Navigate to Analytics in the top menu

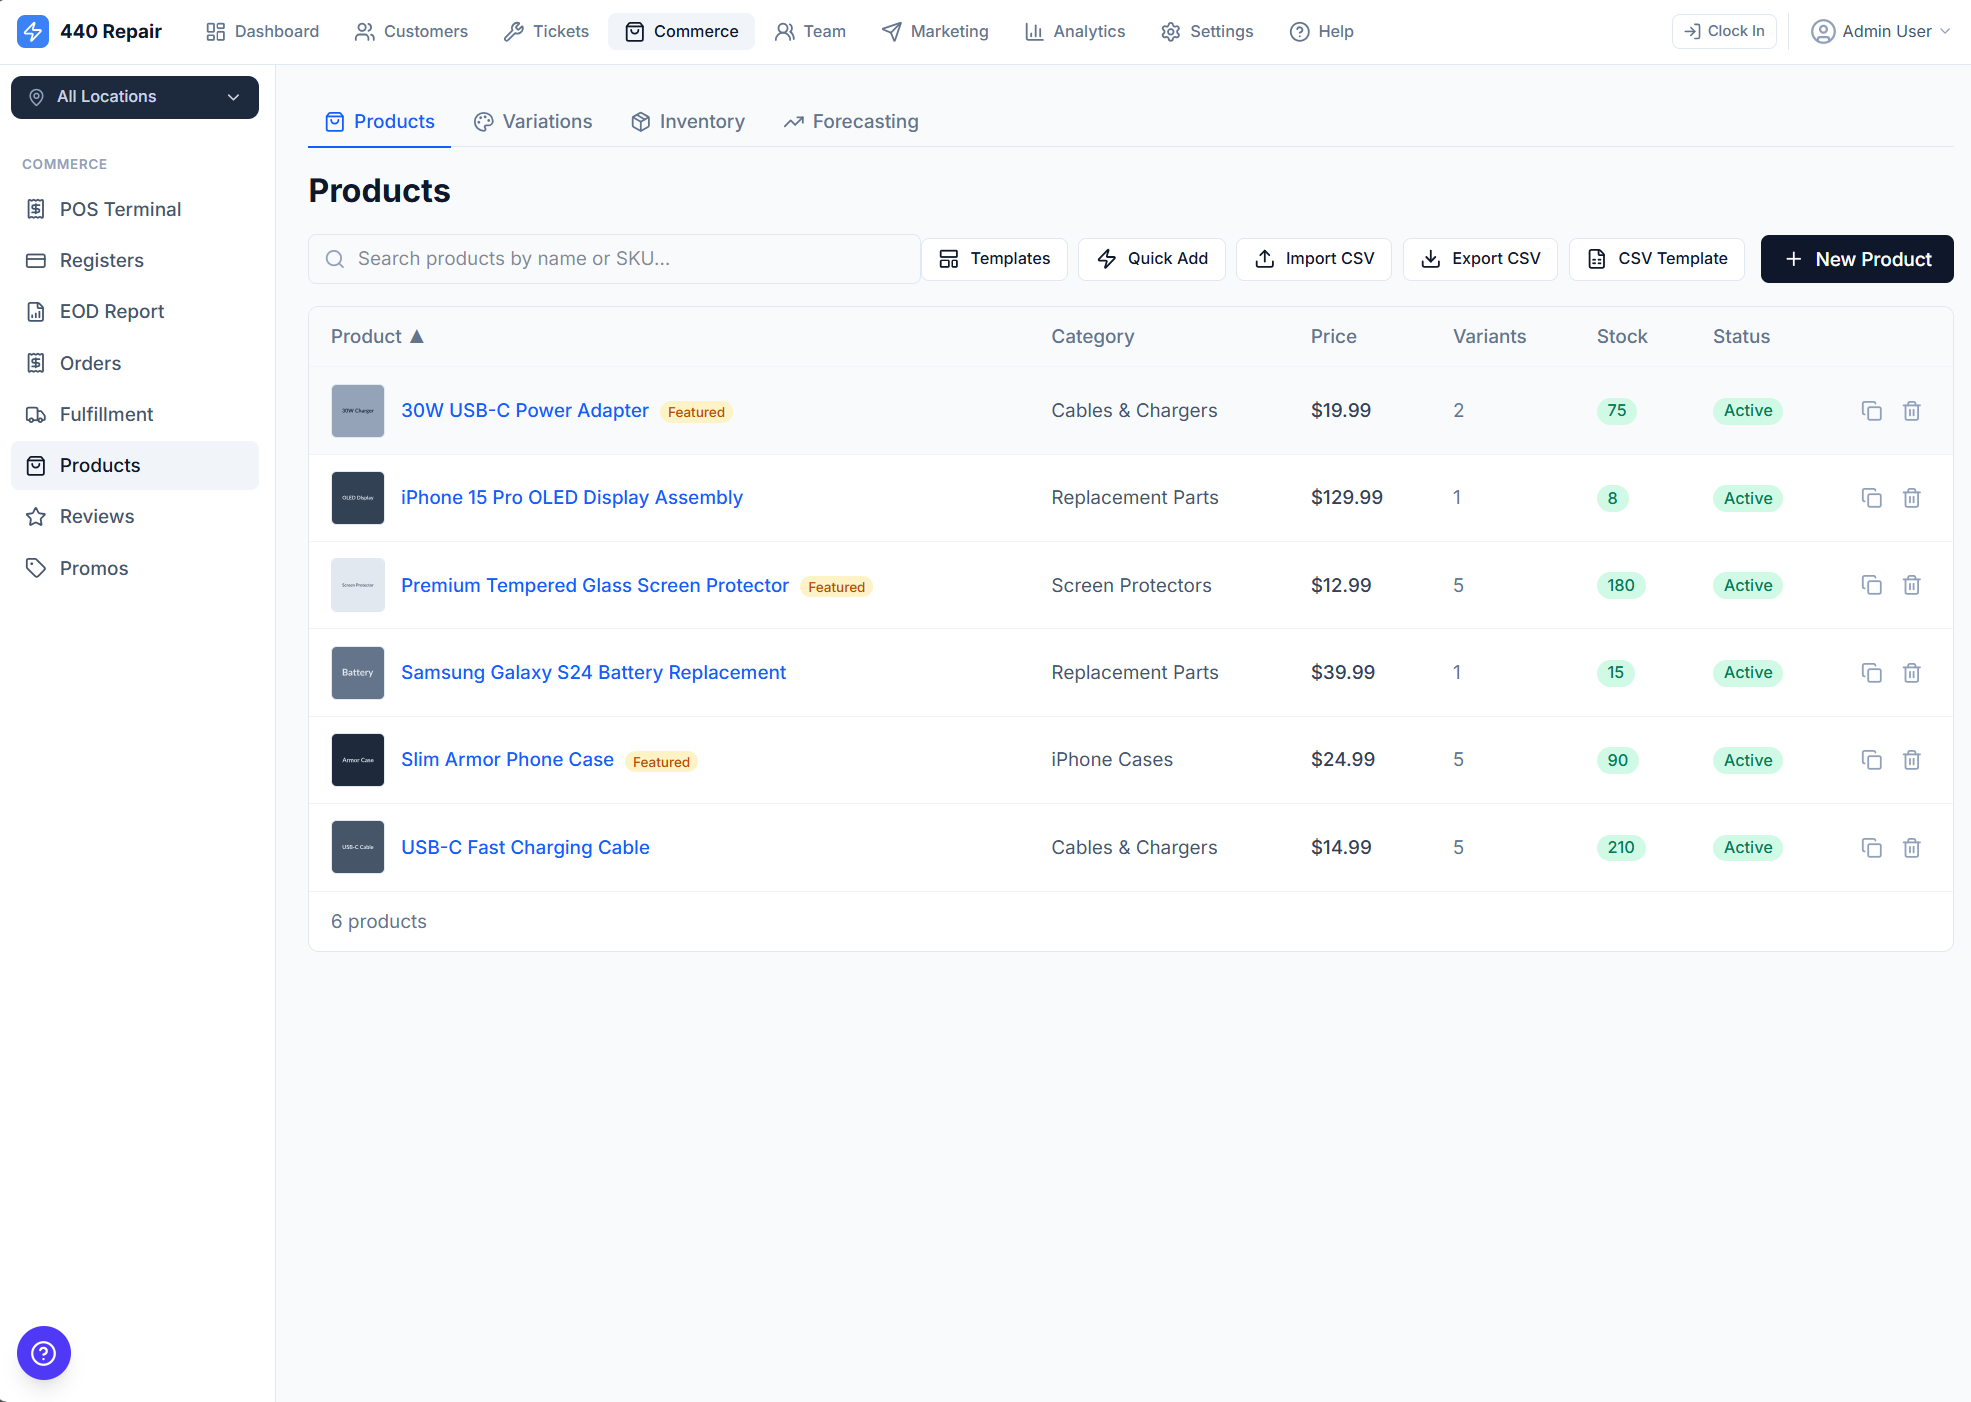[x=1074, y=31]
